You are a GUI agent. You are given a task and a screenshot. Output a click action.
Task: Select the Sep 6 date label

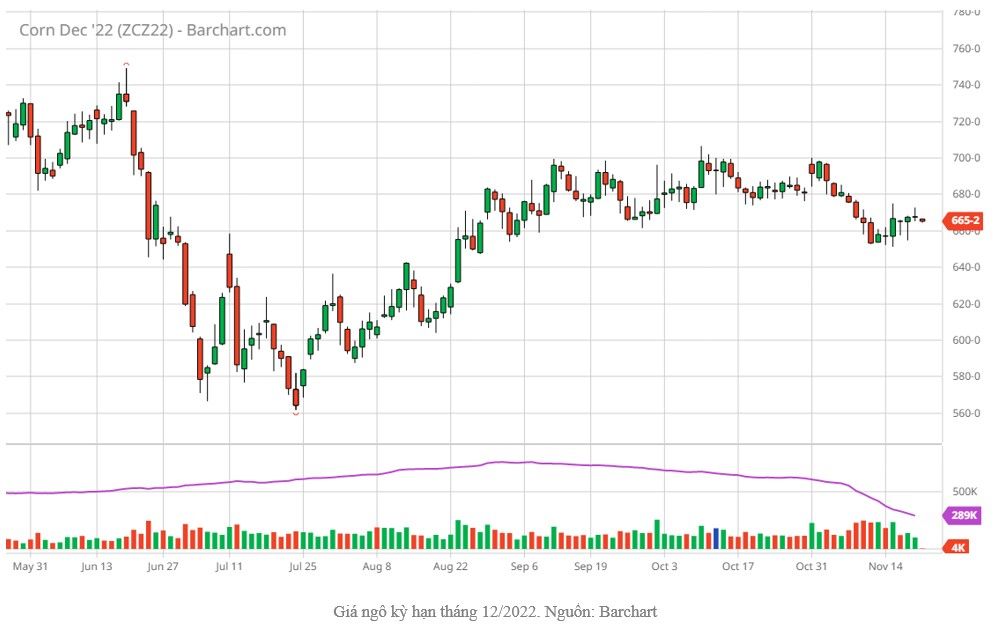[x=524, y=566]
